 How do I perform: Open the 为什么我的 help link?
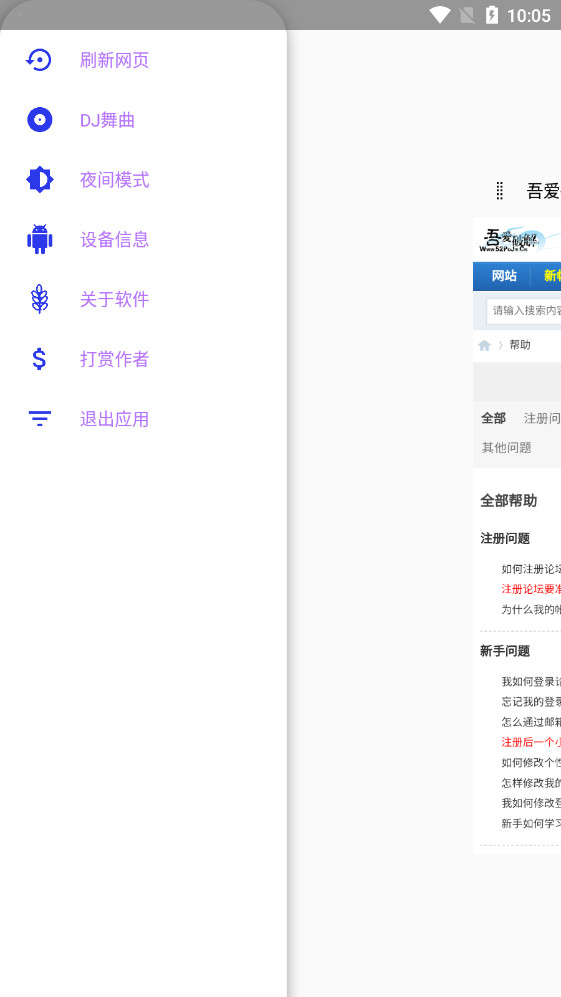click(x=531, y=609)
